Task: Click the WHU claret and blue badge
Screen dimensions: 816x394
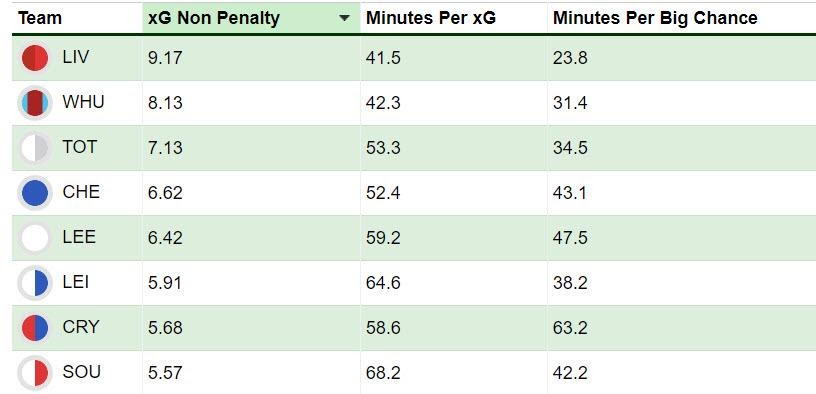Action: click(x=35, y=103)
